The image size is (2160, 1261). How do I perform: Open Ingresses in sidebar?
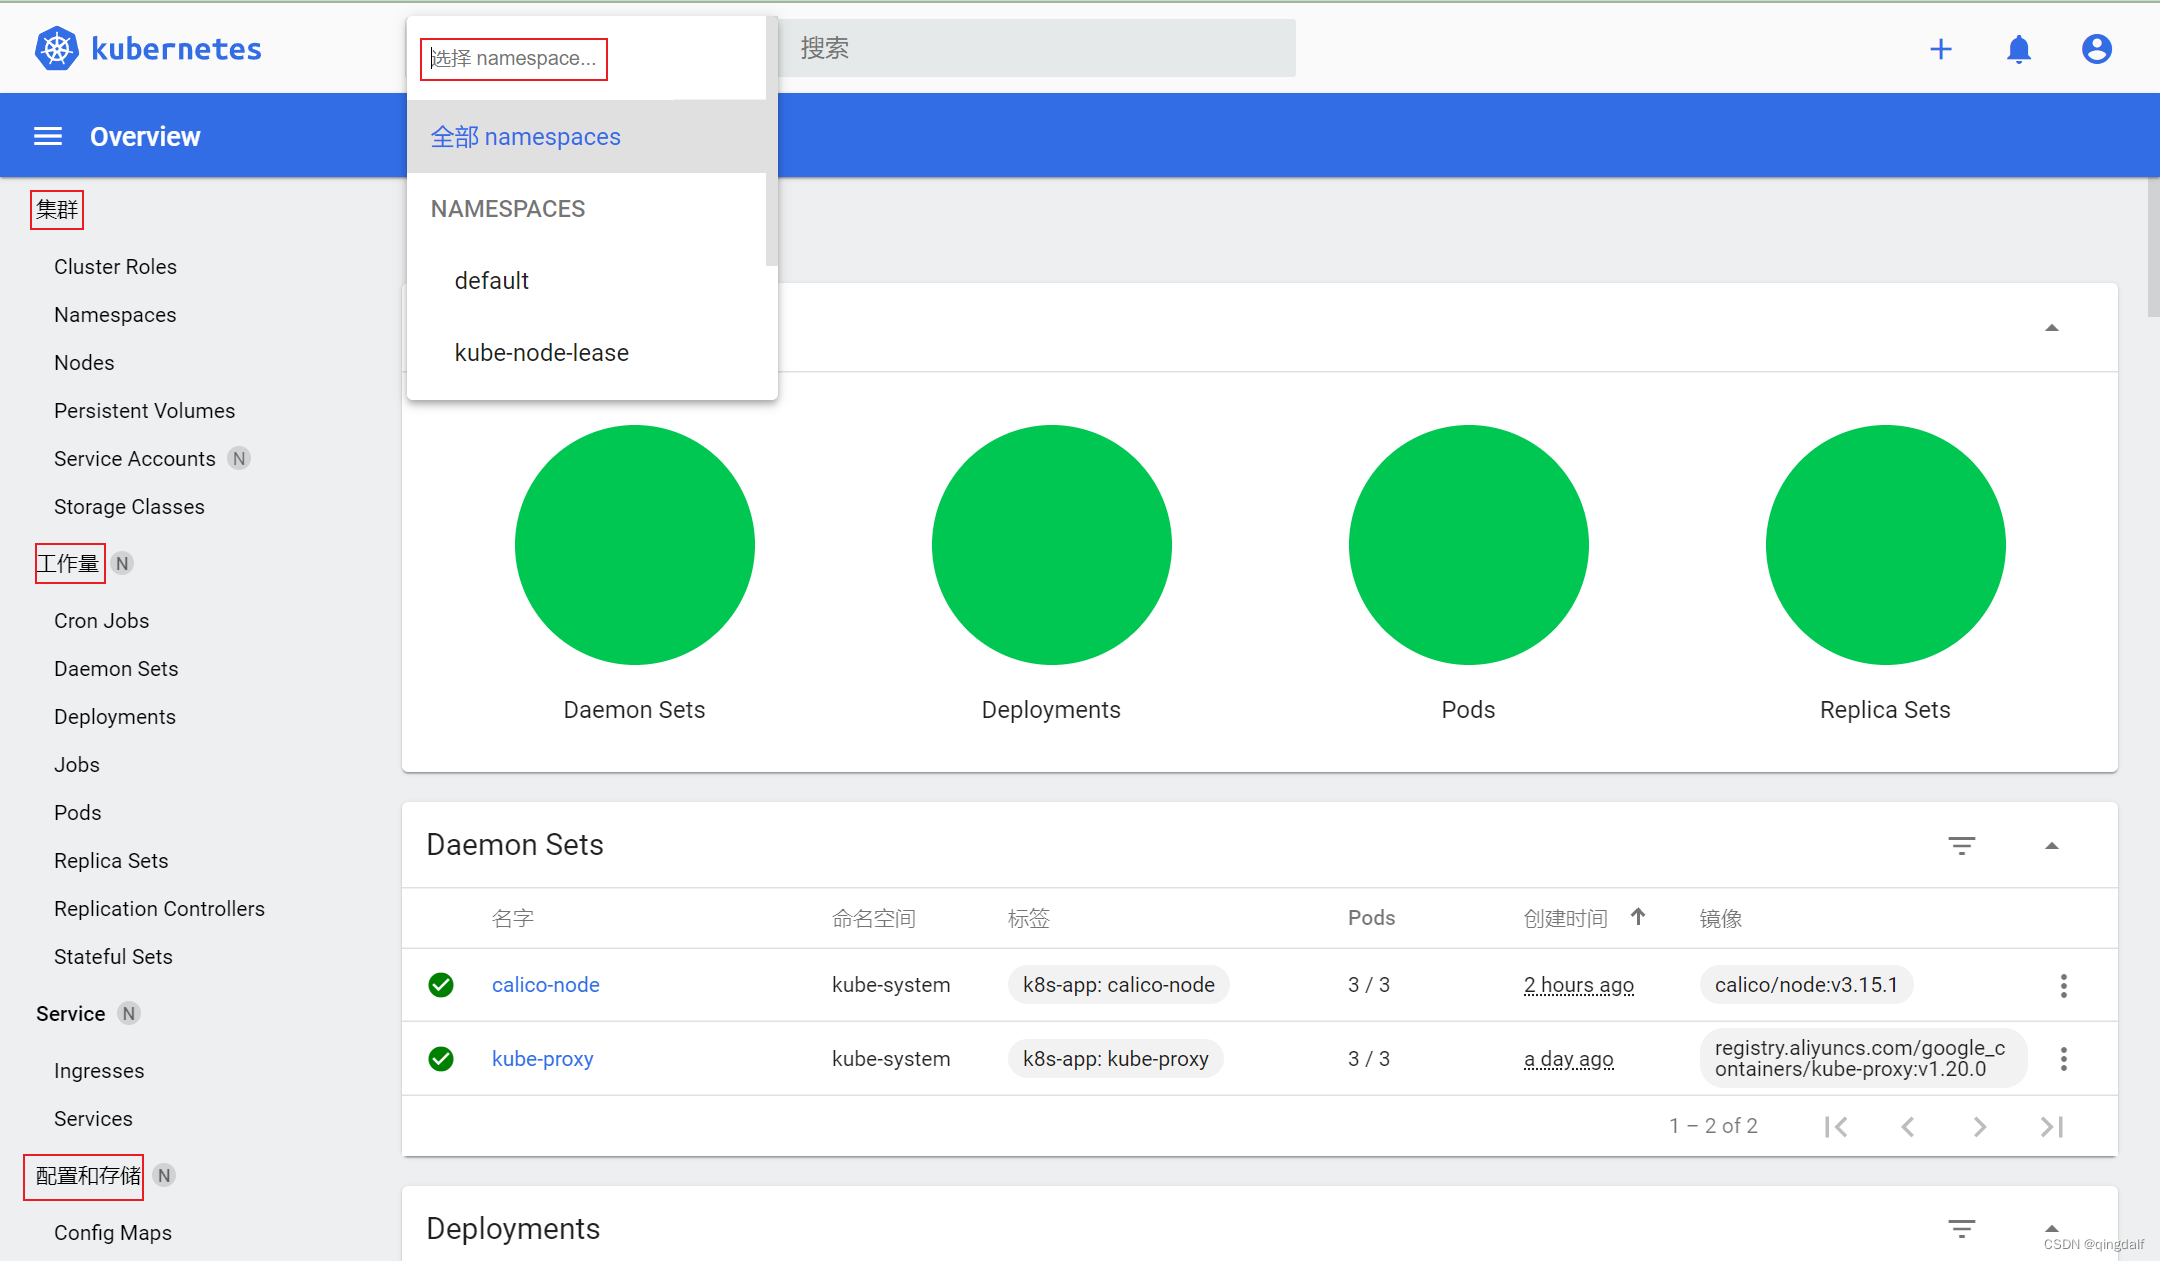point(99,1071)
